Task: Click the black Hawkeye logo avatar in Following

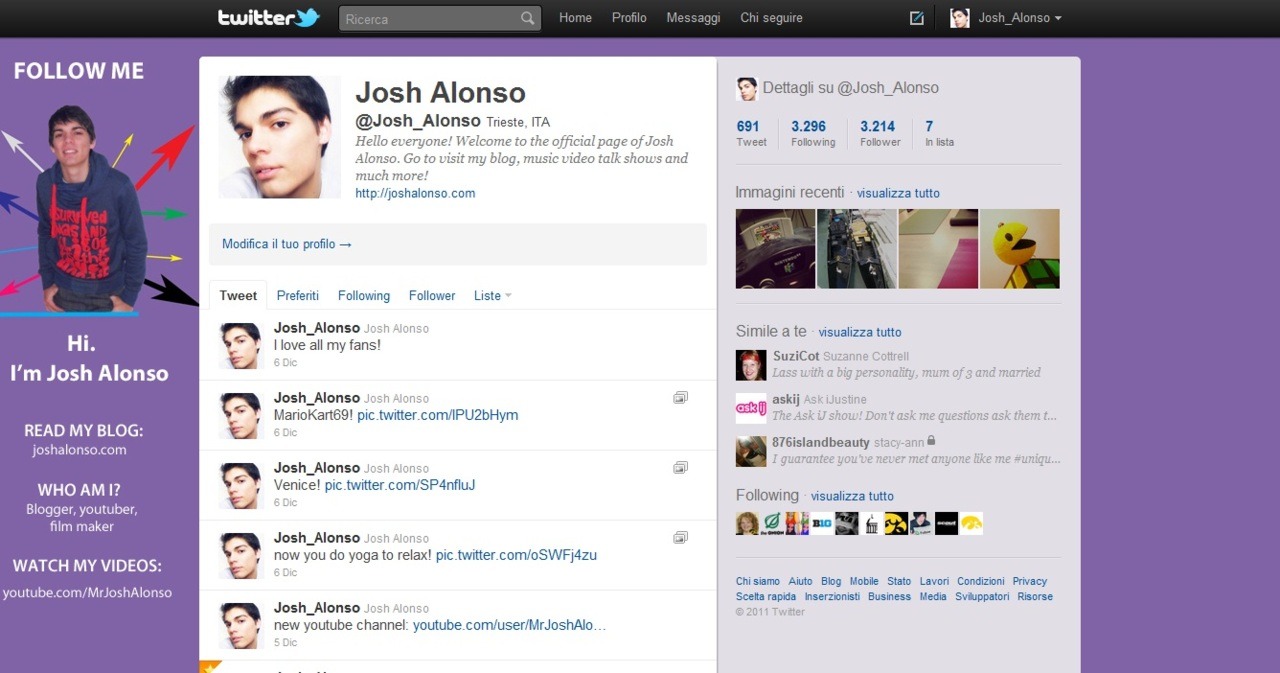Action: (x=896, y=523)
